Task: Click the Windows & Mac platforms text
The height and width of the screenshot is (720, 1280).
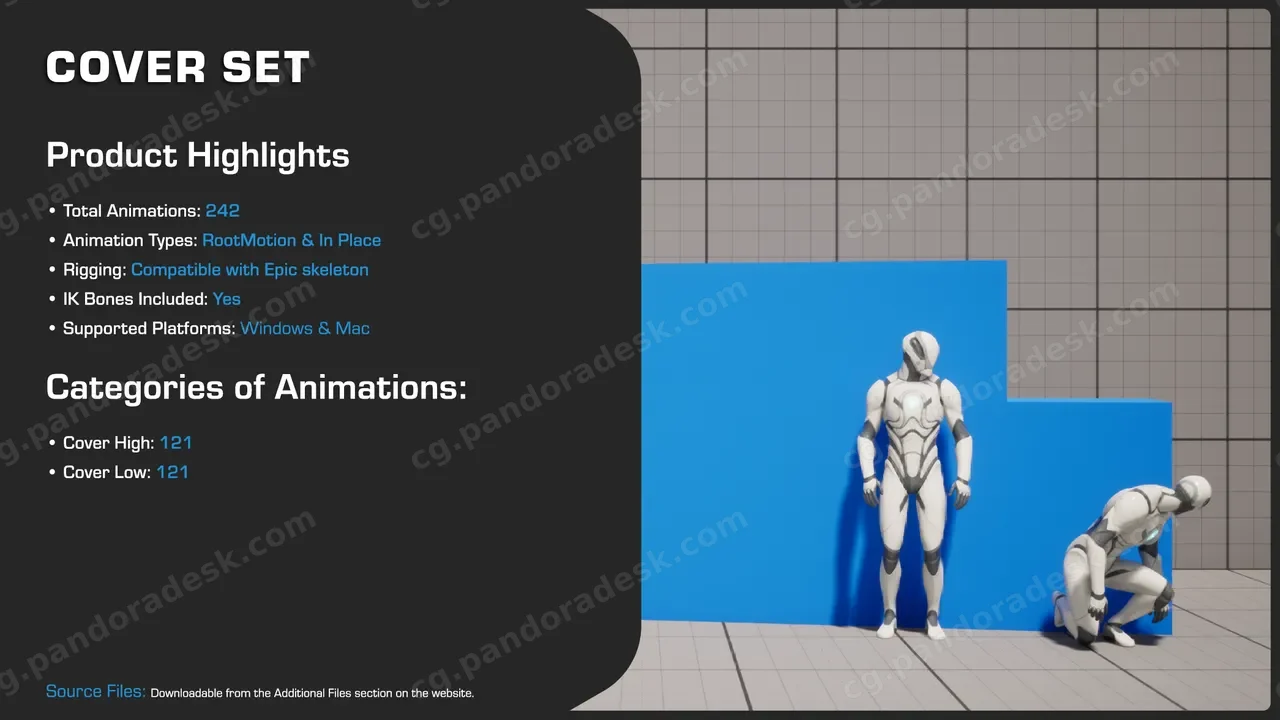Action: 305,328
